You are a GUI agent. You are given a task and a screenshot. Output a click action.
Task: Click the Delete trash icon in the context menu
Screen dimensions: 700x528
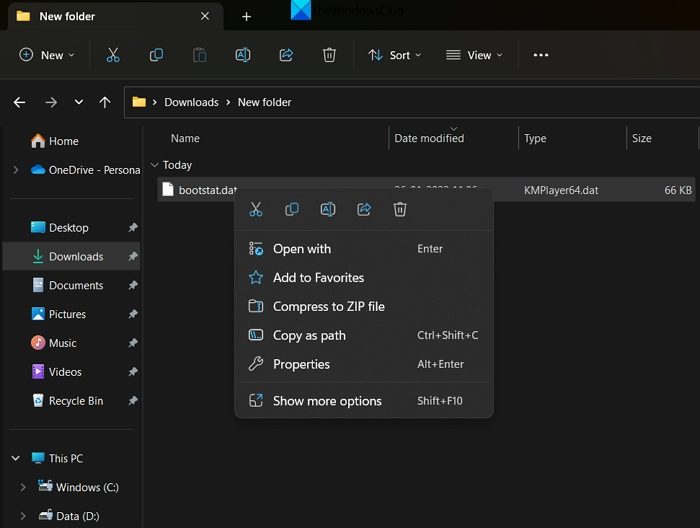400,209
